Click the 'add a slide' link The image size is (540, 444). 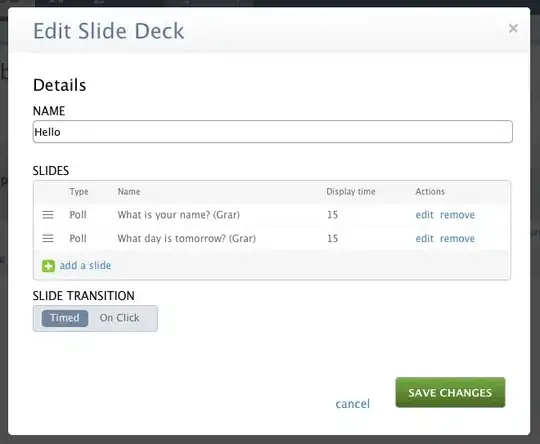(x=85, y=266)
